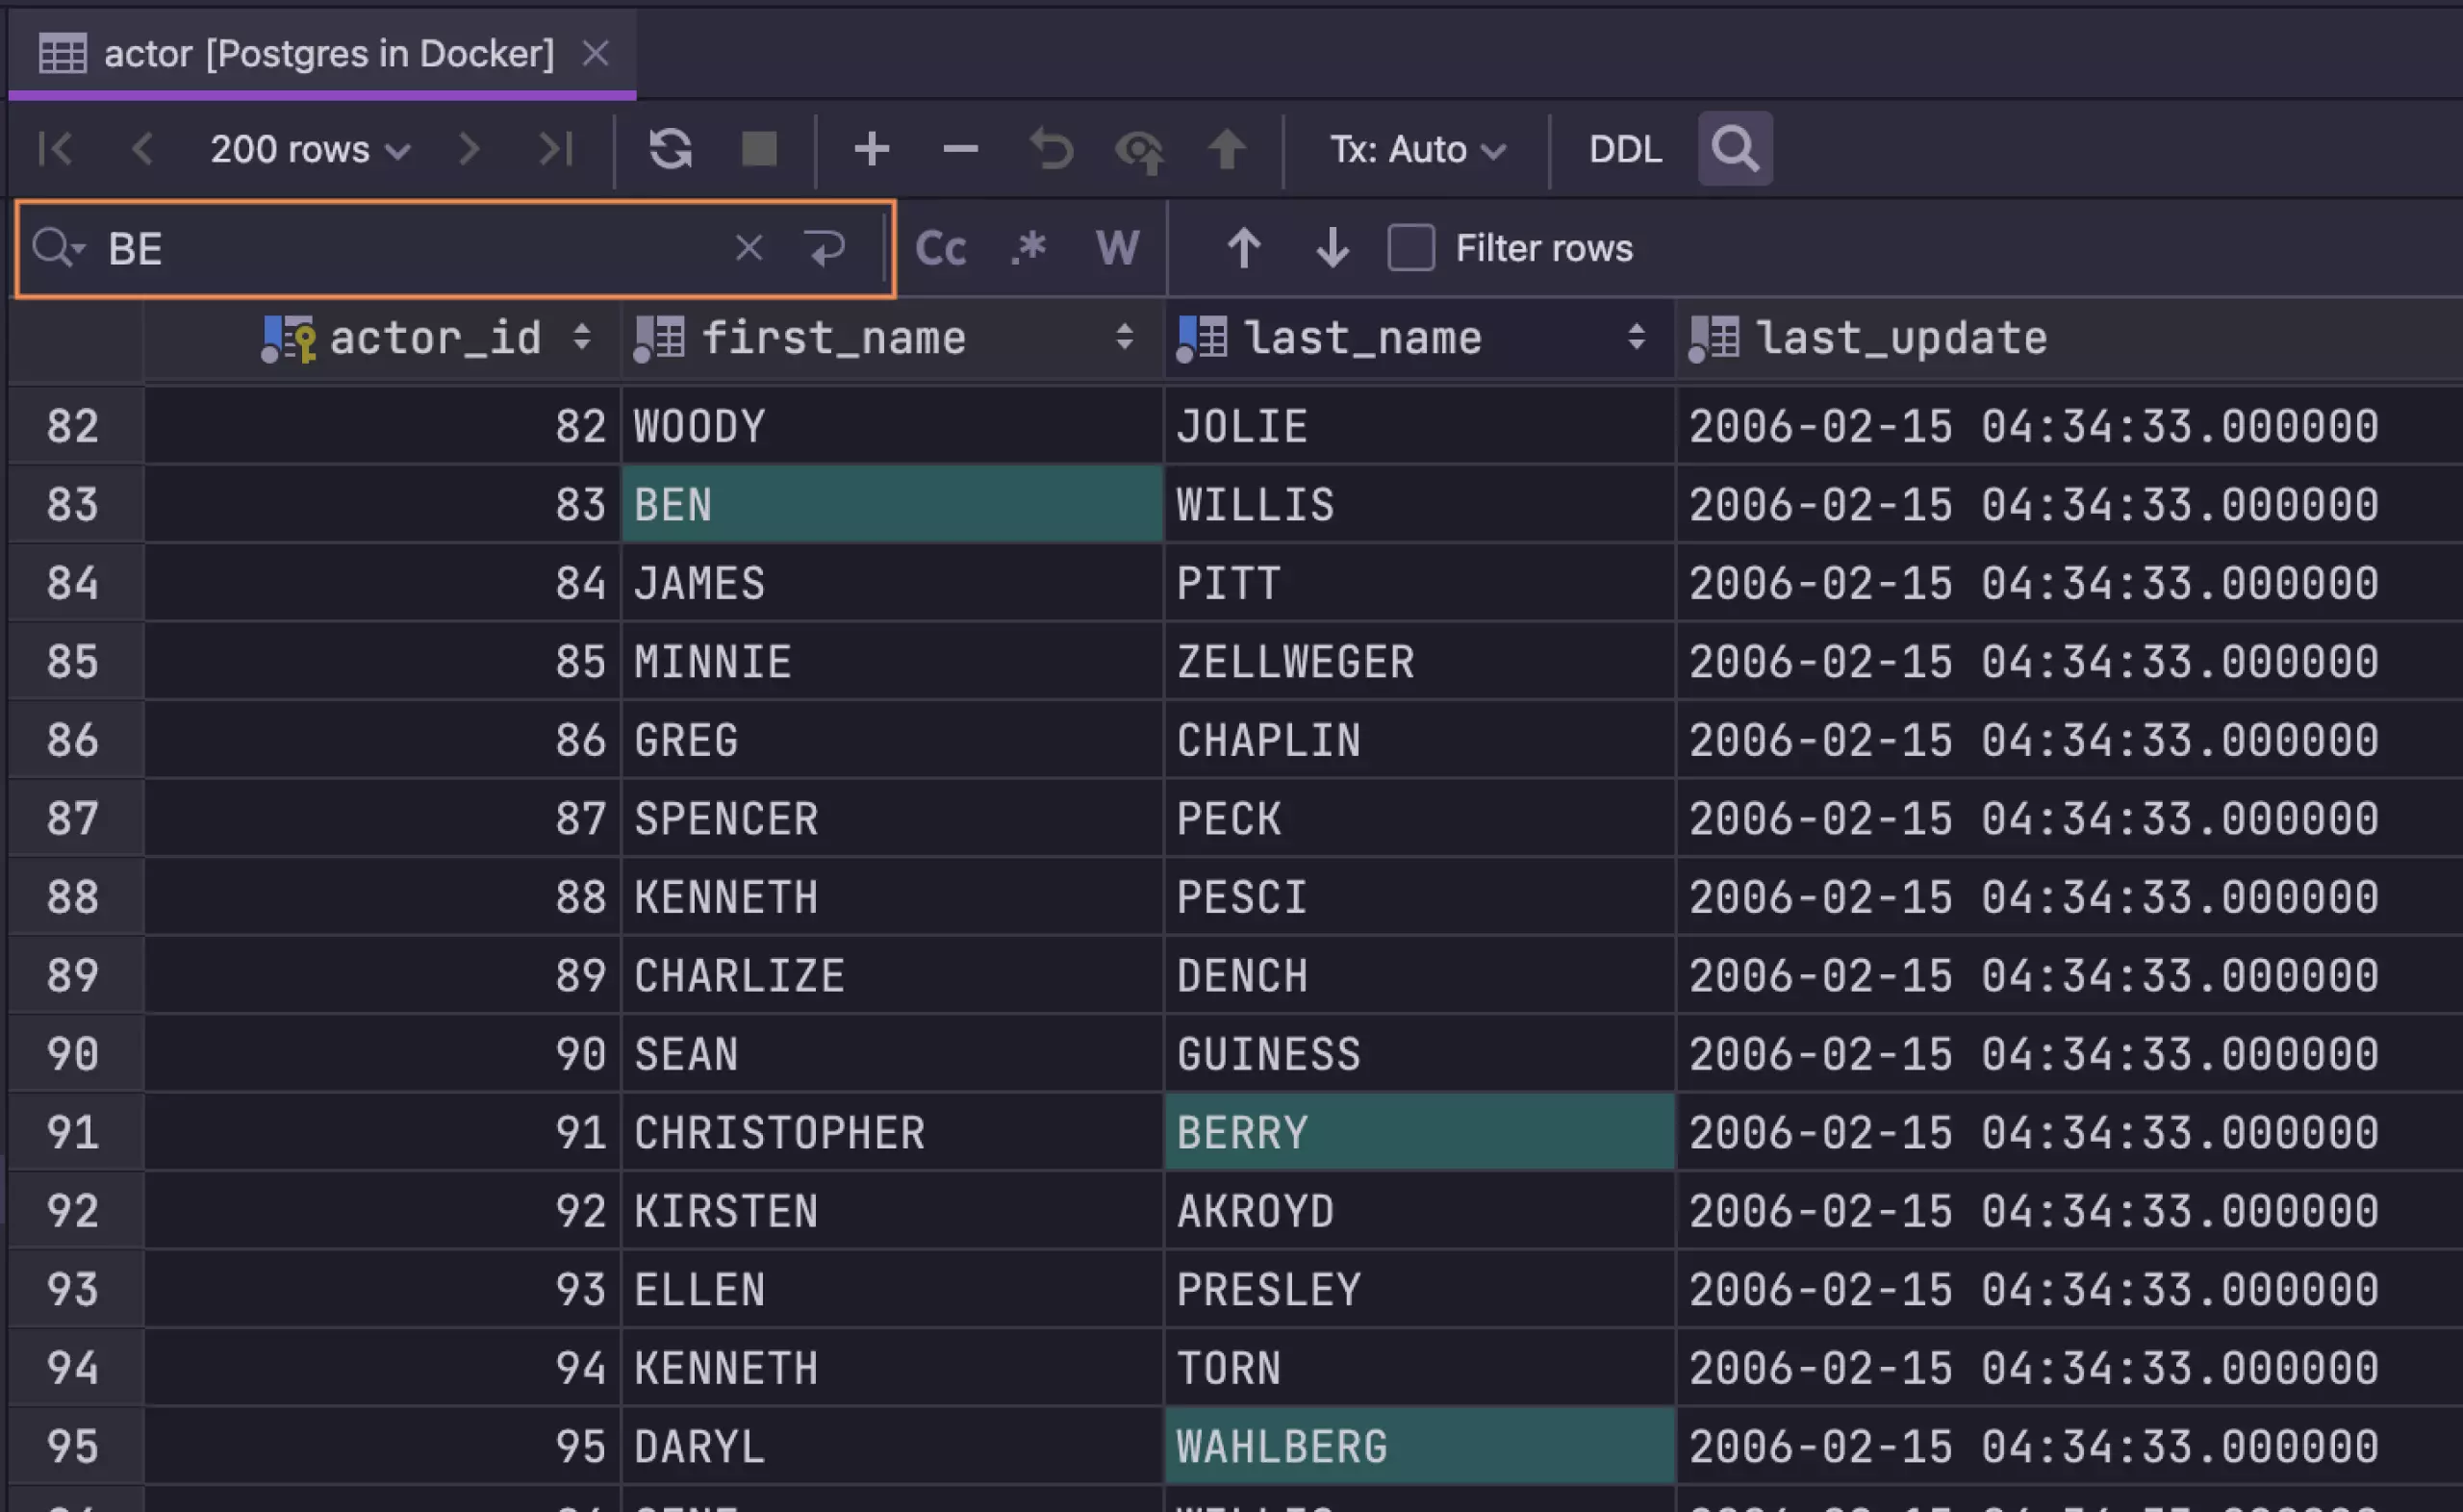Toggle case-sensitive search with Cc button
This screenshot has width=2463, height=1512.
[x=941, y=246]
